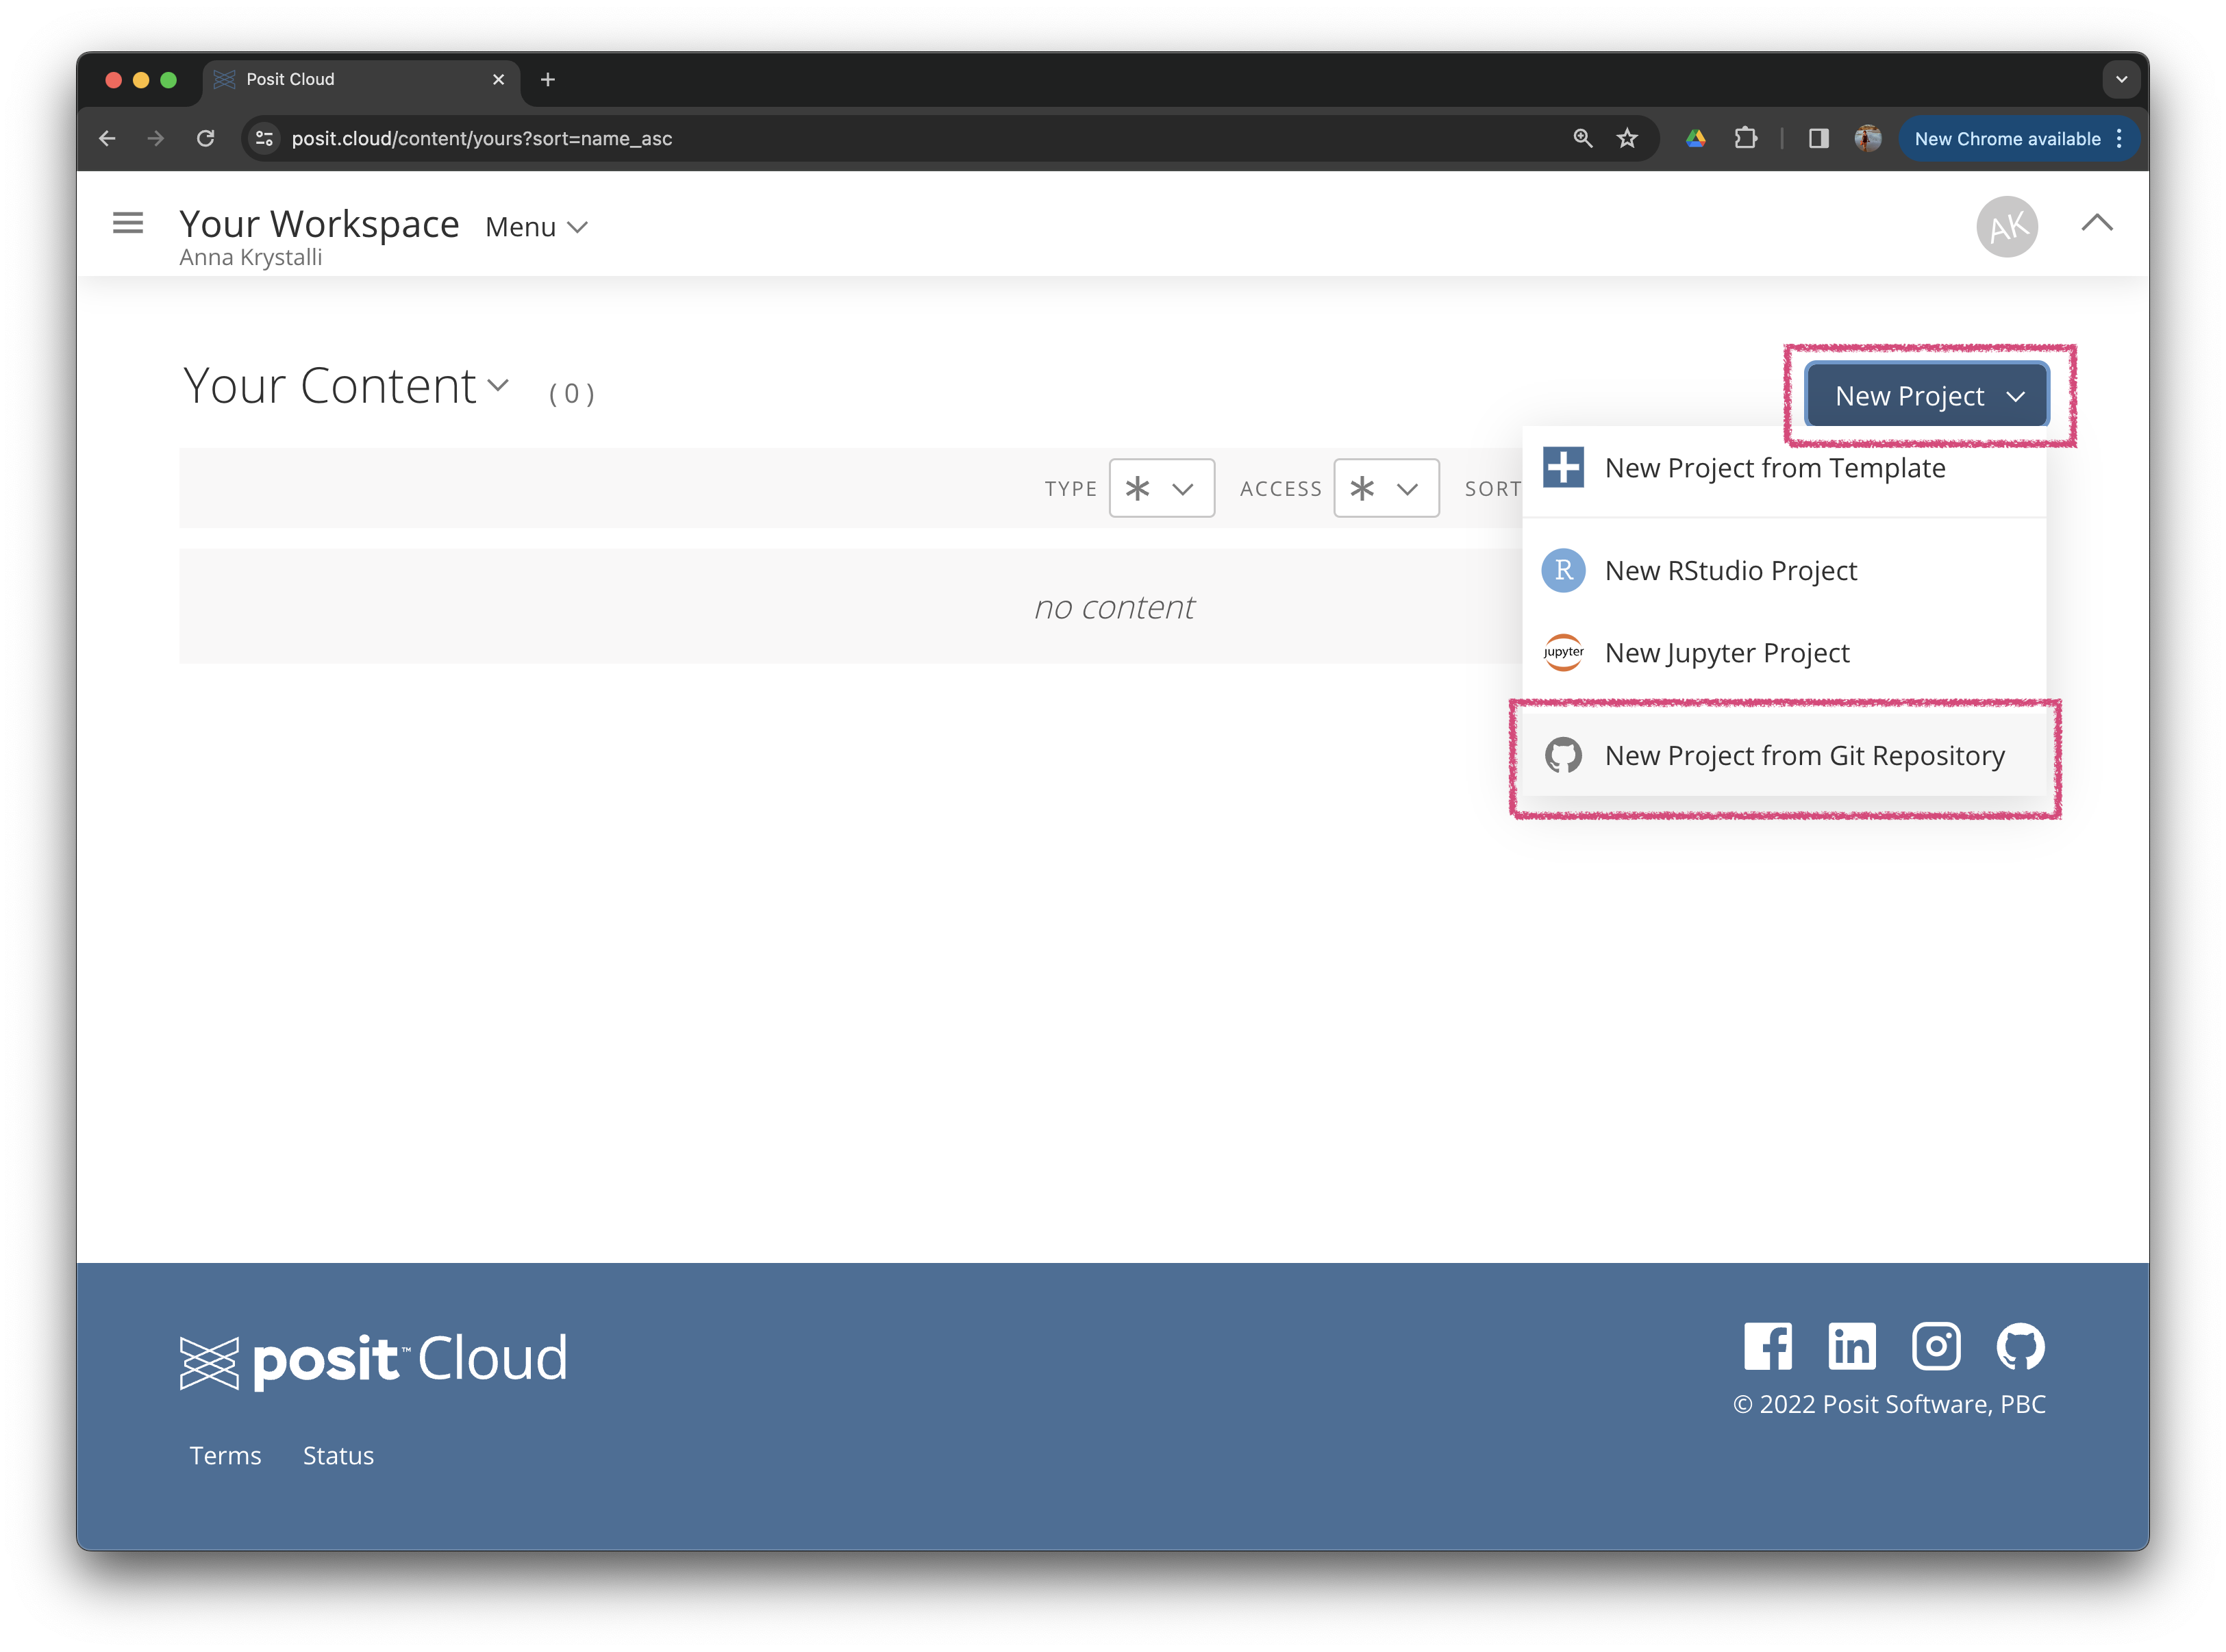Click the RStudio R logo icon
Viewport: 2226px width, 1652px height.
pos(1563,571)
